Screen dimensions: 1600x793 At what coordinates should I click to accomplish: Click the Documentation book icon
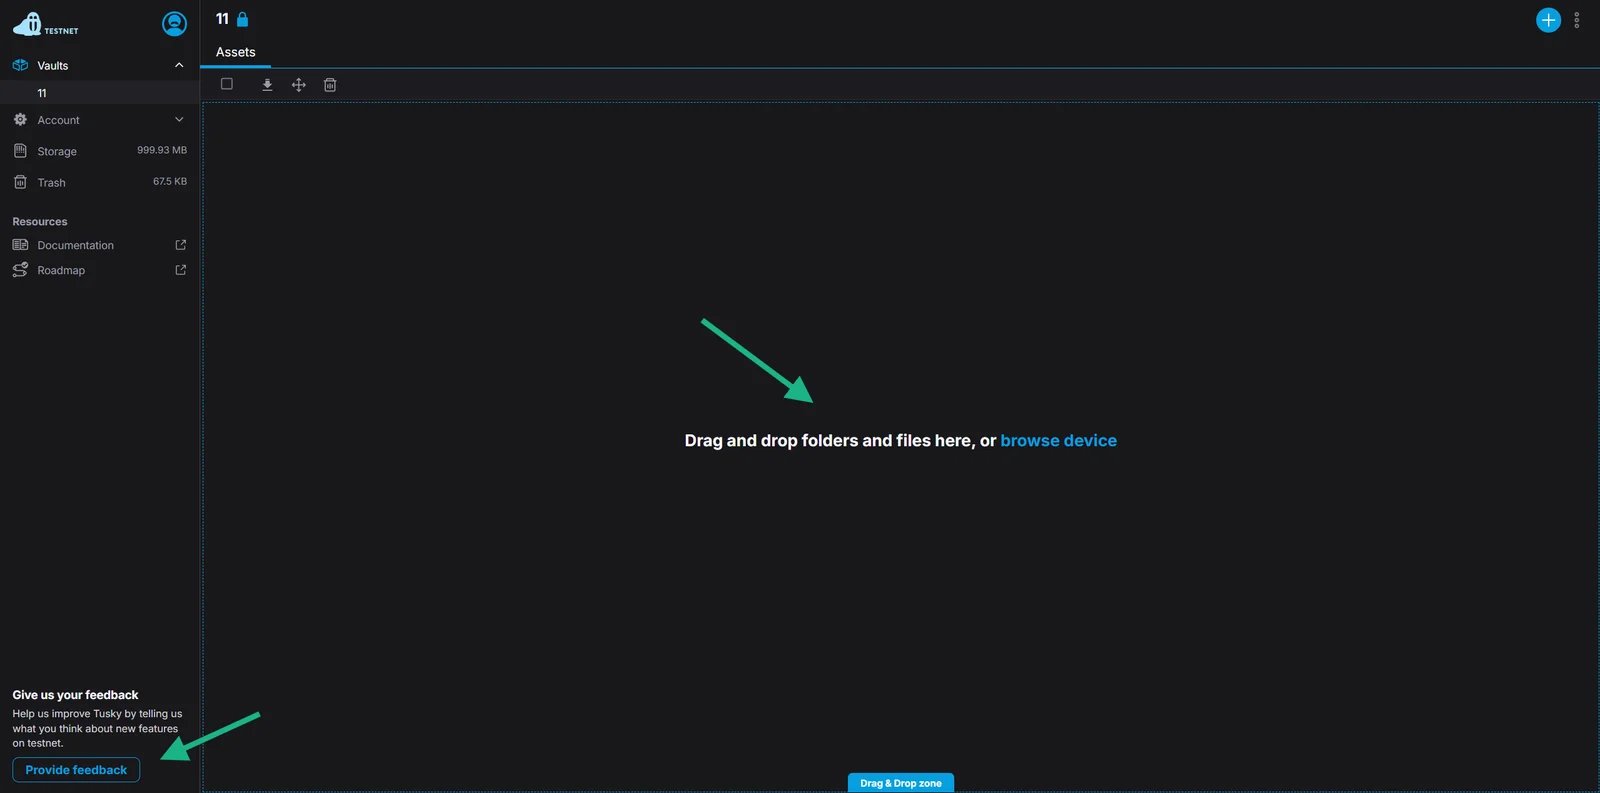pos(20,245)
